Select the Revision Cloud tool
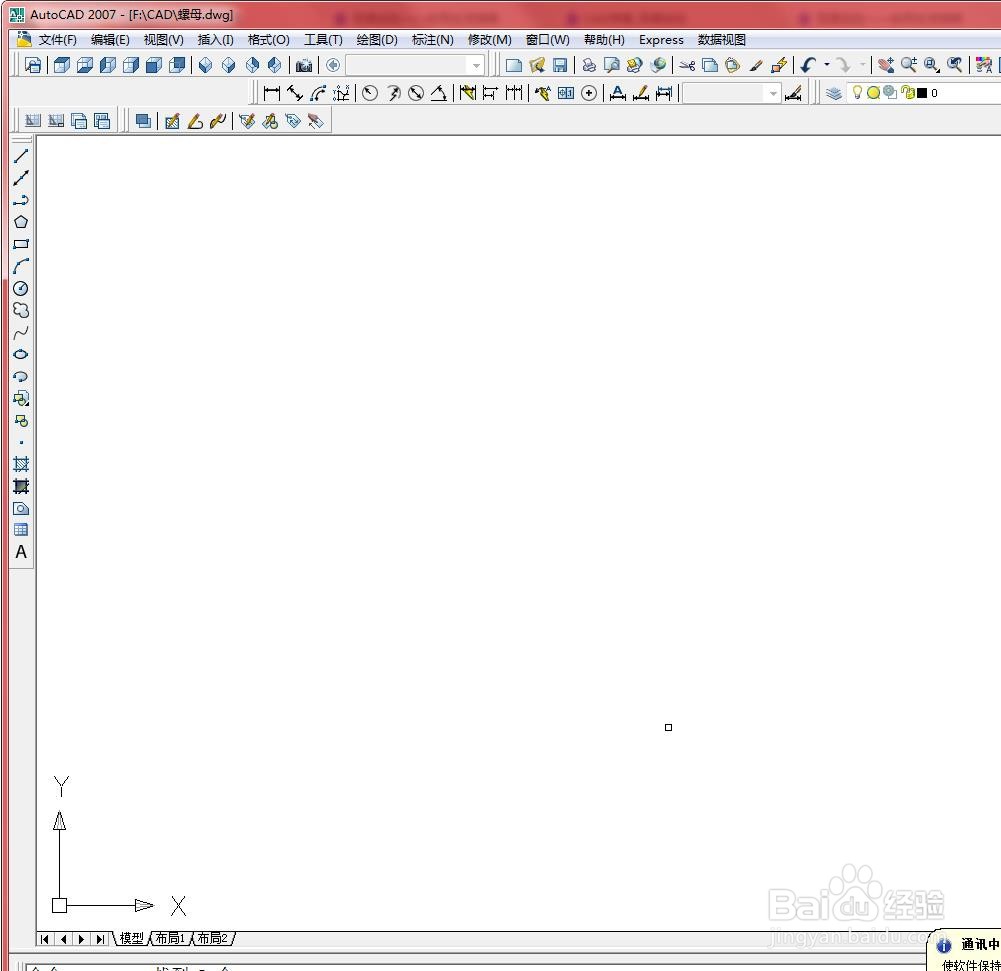Image resolution: width=1001 pixels, height=971 pixels. coord(20,310)
